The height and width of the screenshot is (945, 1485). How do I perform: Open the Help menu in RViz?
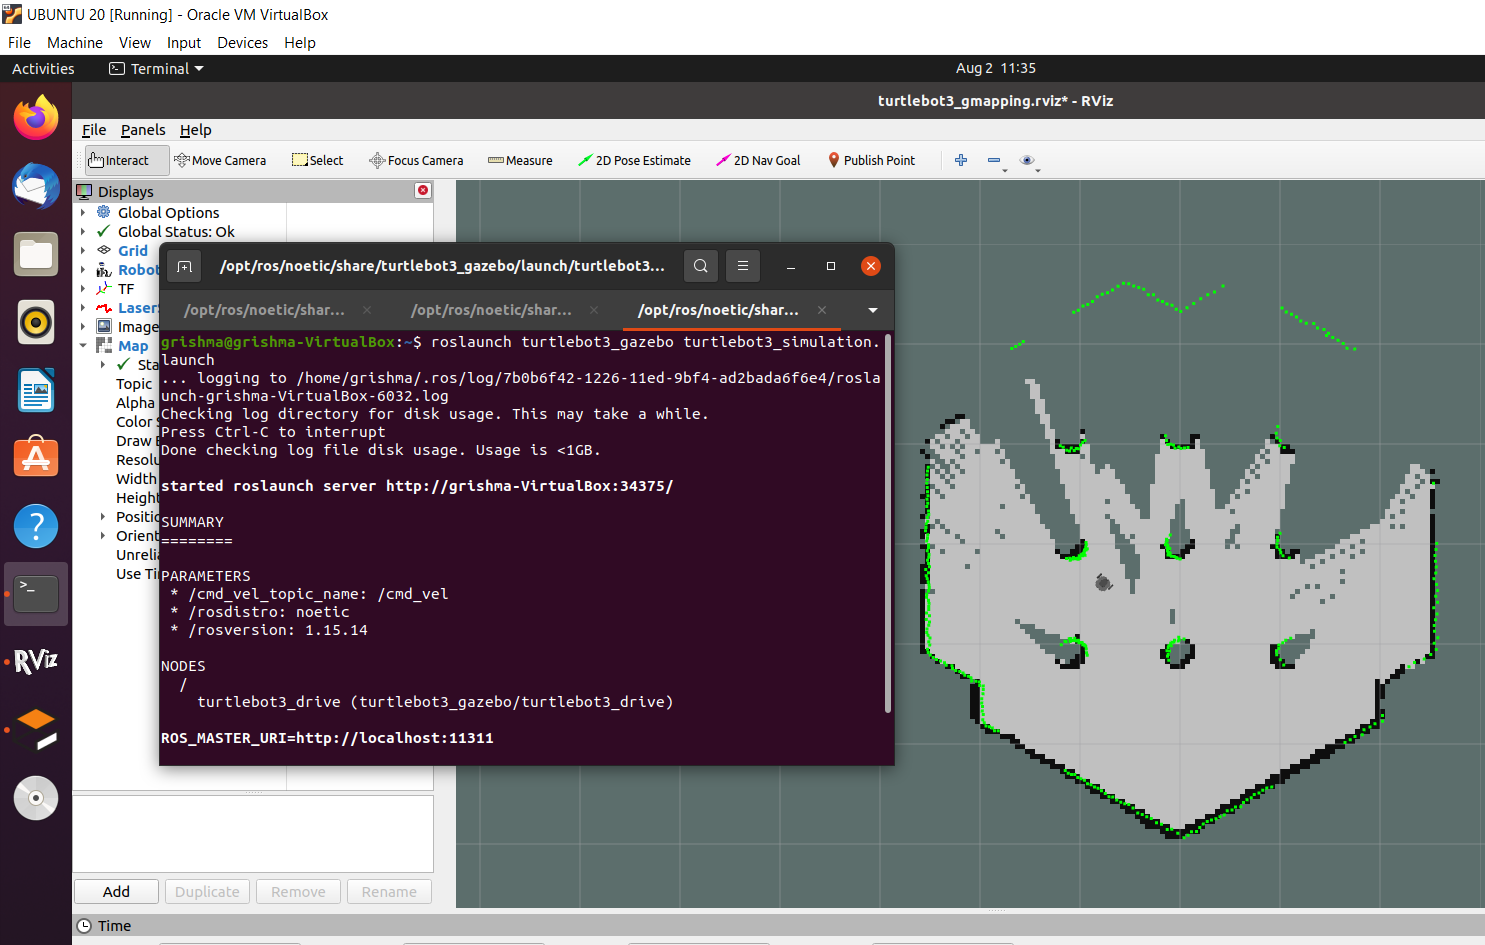195,130
